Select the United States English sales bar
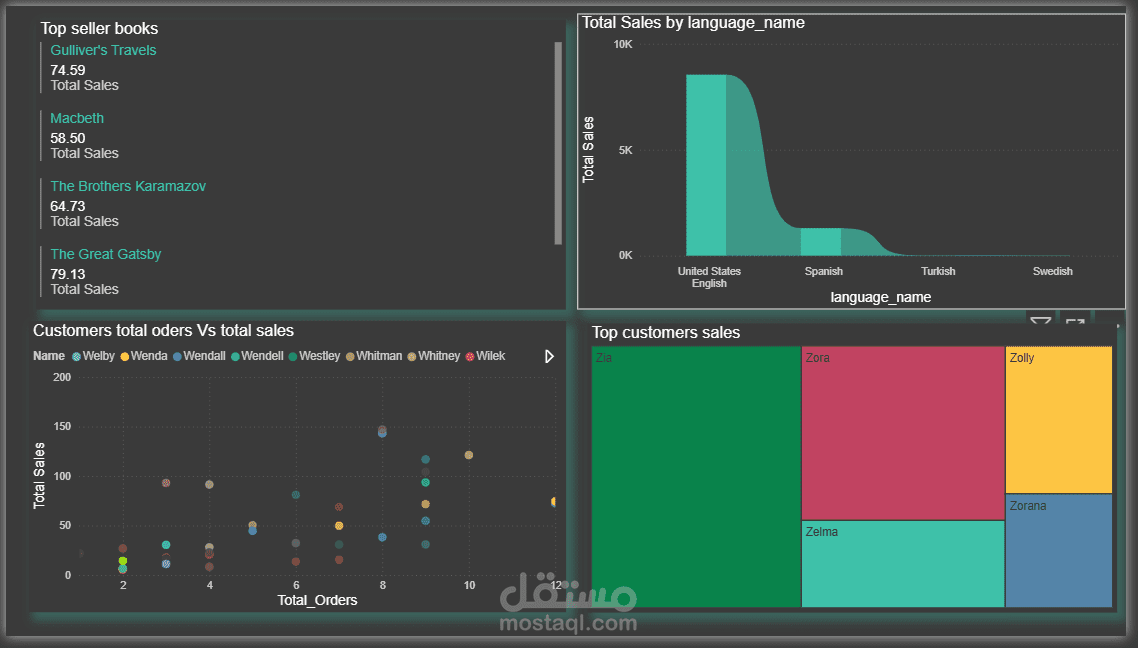 click(706, 165)
